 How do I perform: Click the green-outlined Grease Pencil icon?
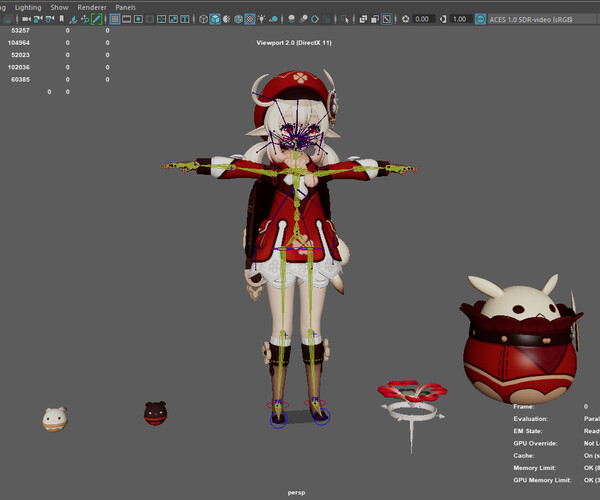[x=96, y=19]
